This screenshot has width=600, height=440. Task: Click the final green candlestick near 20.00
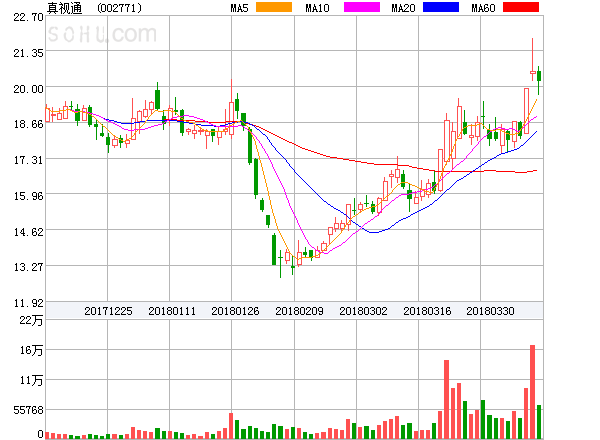click(x=539, y=80)
